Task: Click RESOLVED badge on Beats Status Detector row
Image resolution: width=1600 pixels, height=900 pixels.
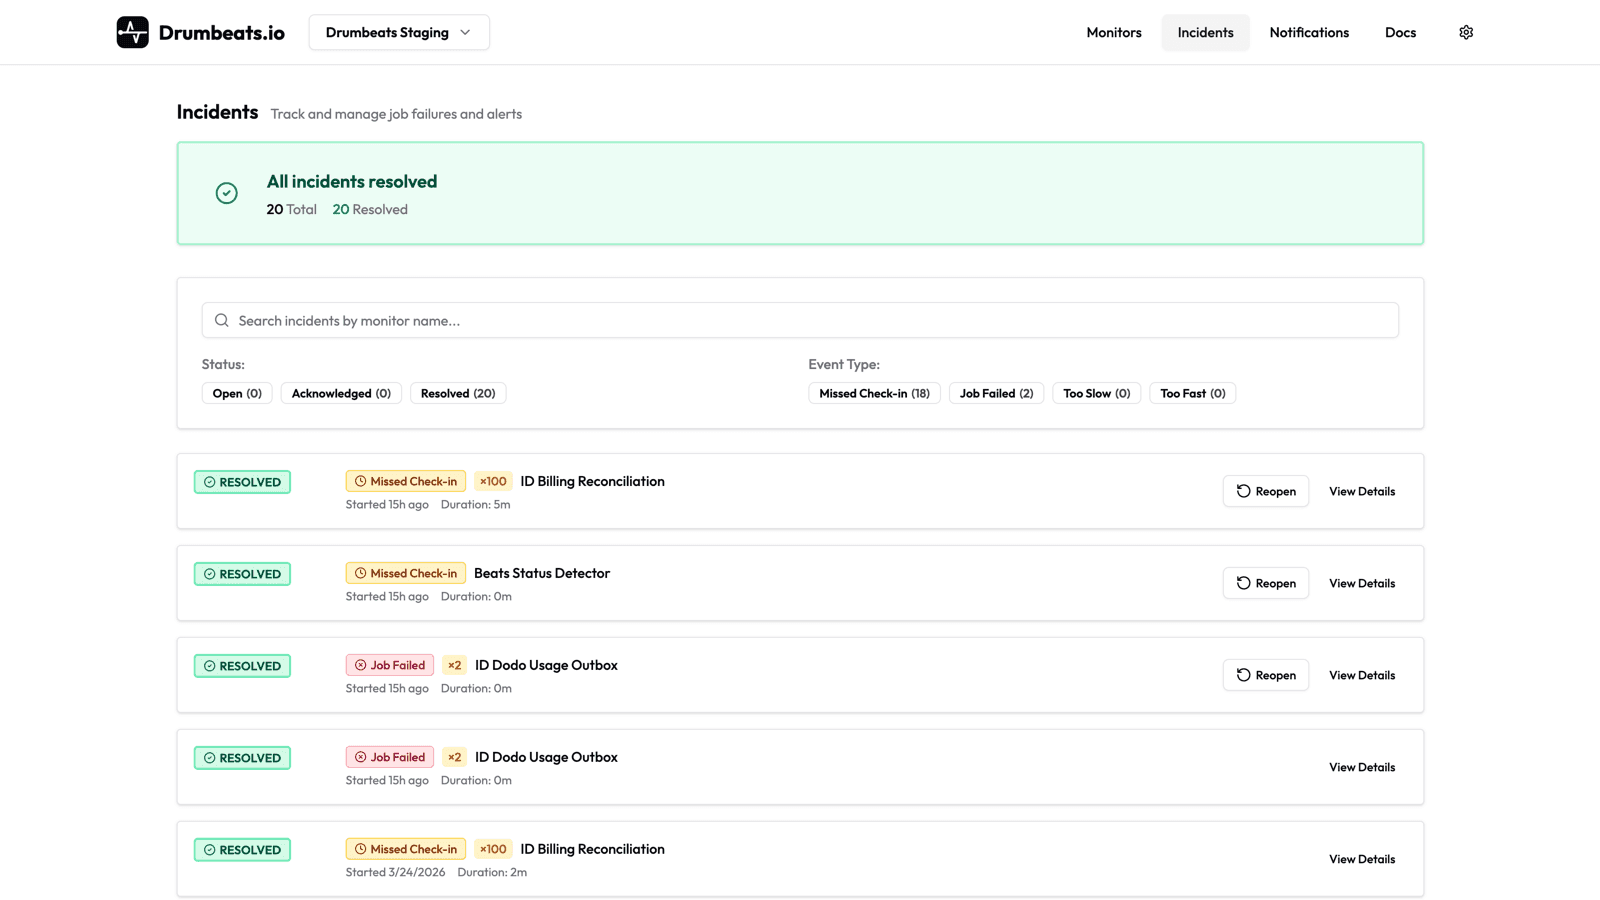Action: pyautogui.click(x=242, y=574)
